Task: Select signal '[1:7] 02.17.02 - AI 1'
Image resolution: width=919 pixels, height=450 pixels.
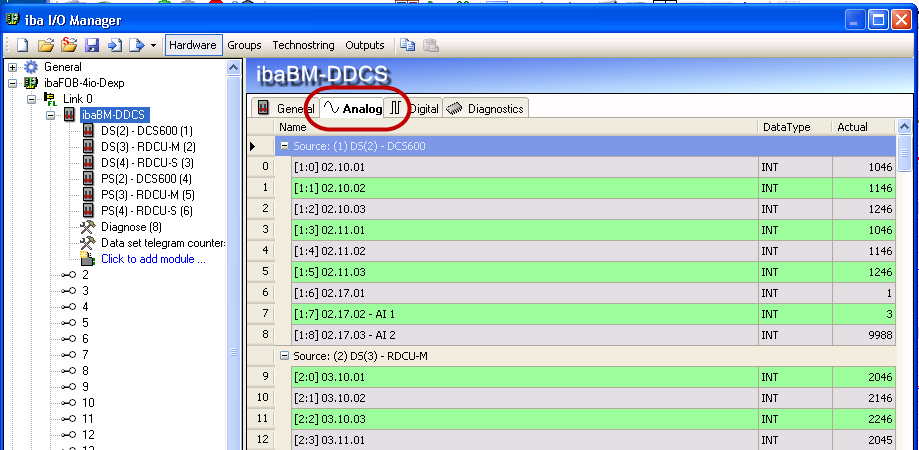Action: coord(524,314)
